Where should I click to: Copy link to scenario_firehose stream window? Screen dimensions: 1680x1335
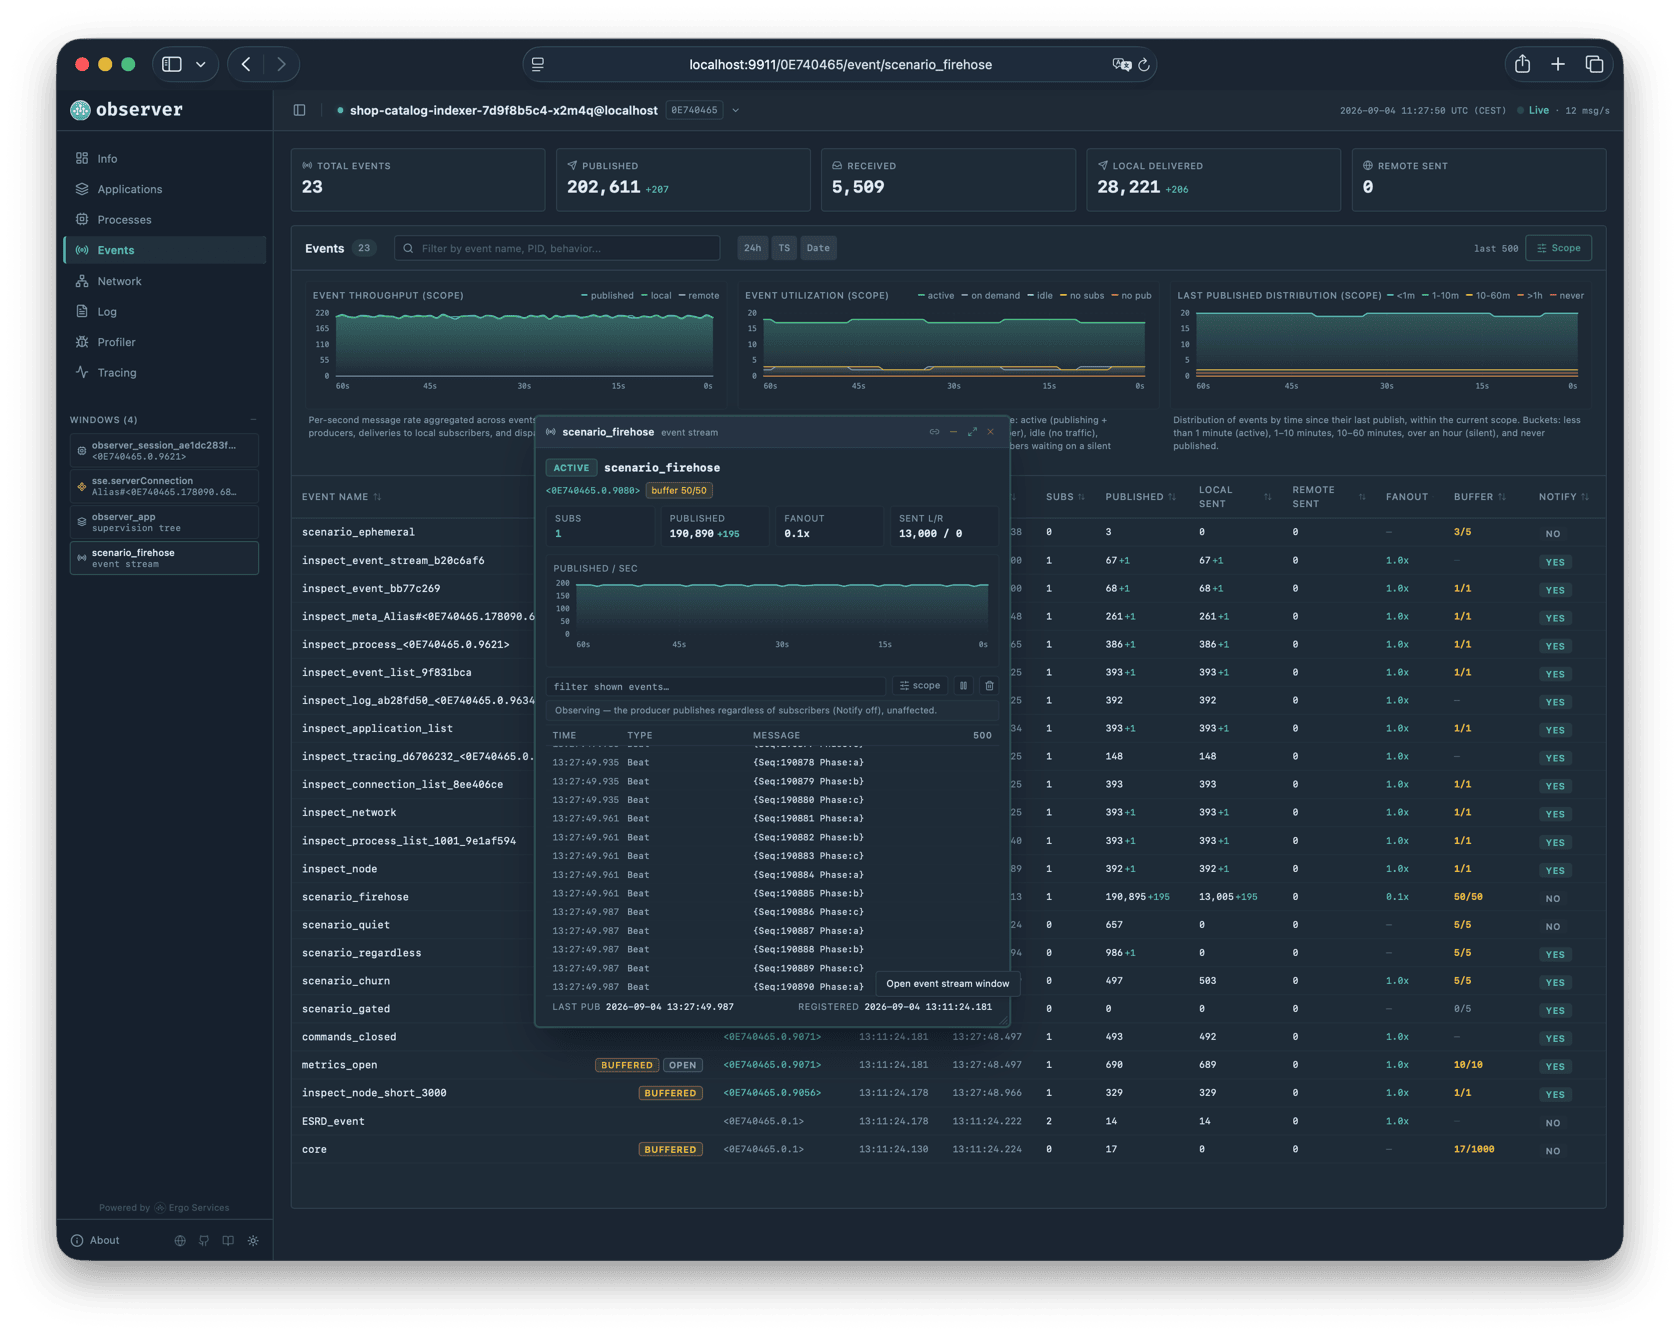934,432
